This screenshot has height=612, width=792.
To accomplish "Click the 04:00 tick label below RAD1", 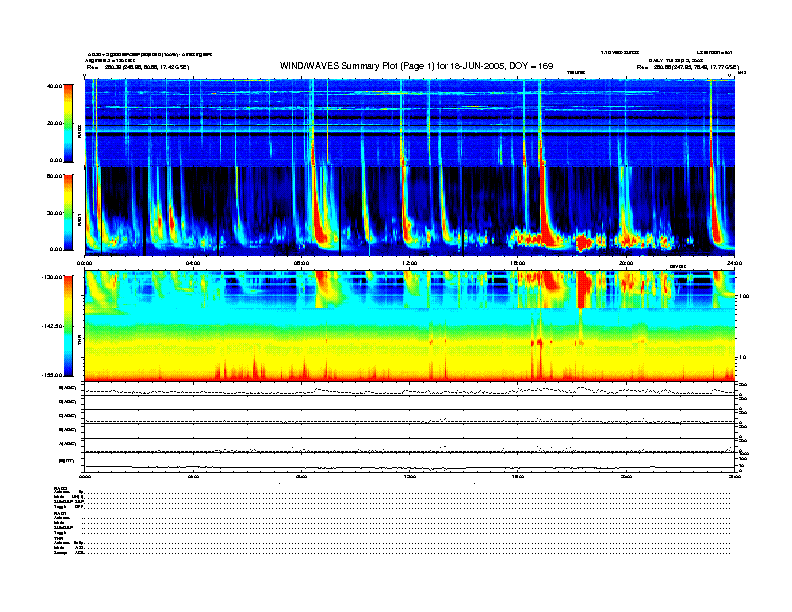I will [x=193, y=263].
